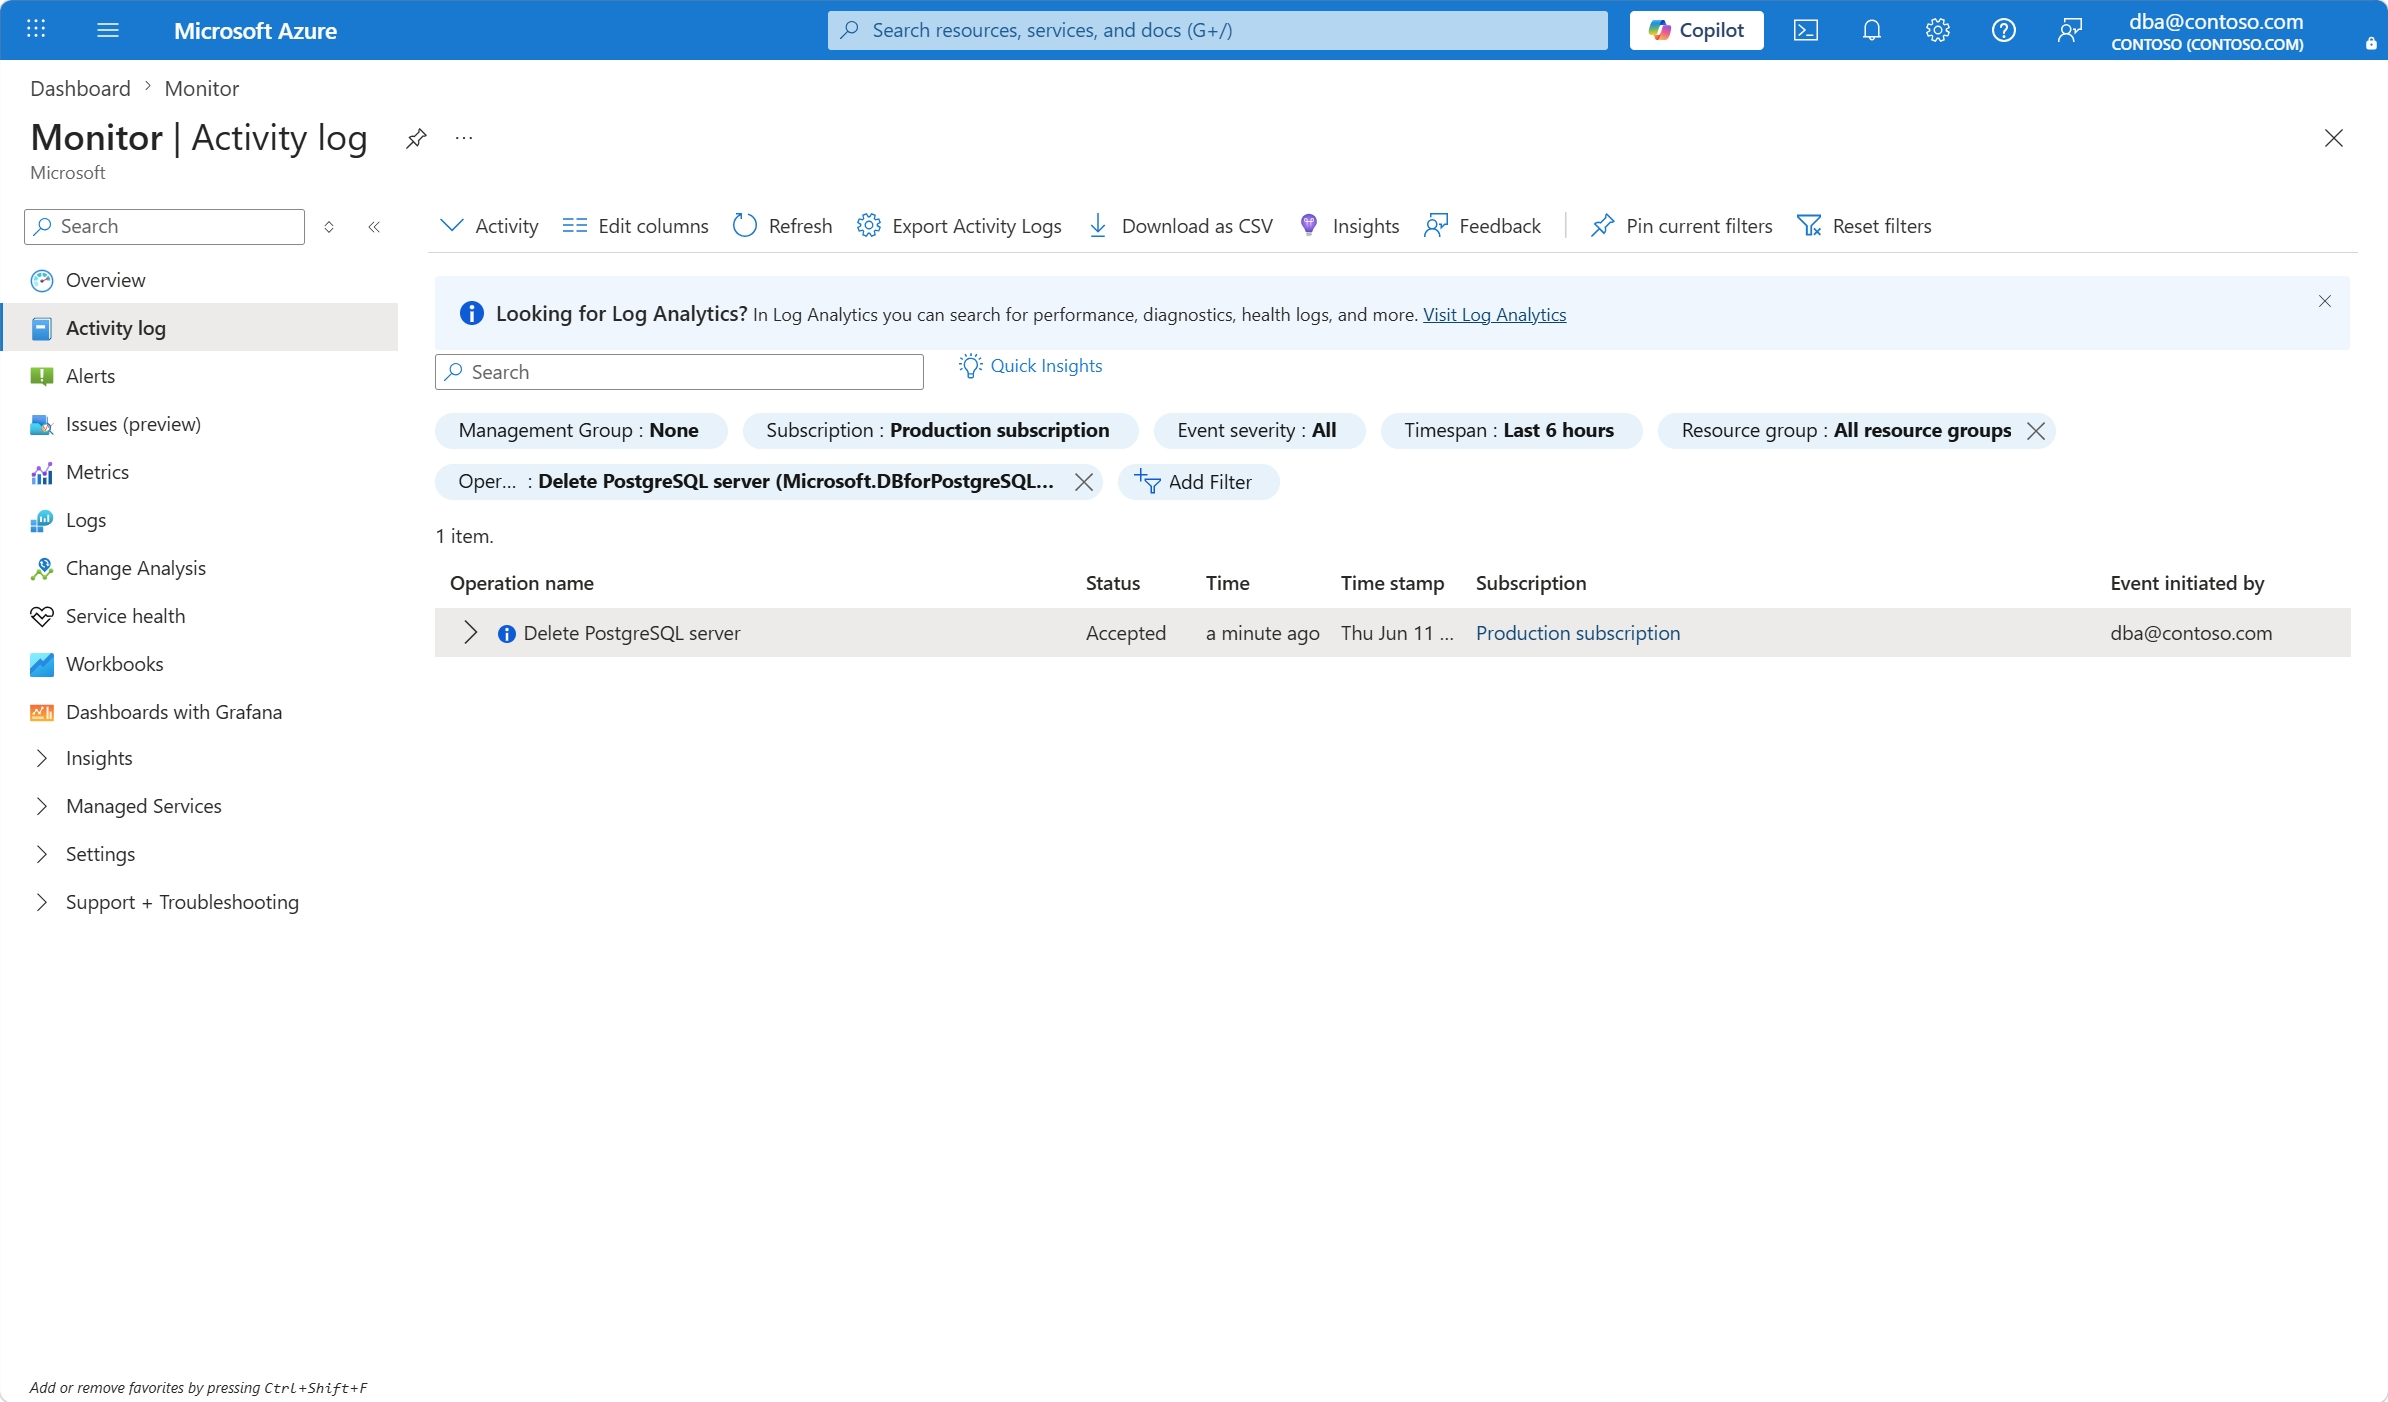Screen dimensions: 2388x1402
Task: Click Add Filter button
Action: point(1197,482)
